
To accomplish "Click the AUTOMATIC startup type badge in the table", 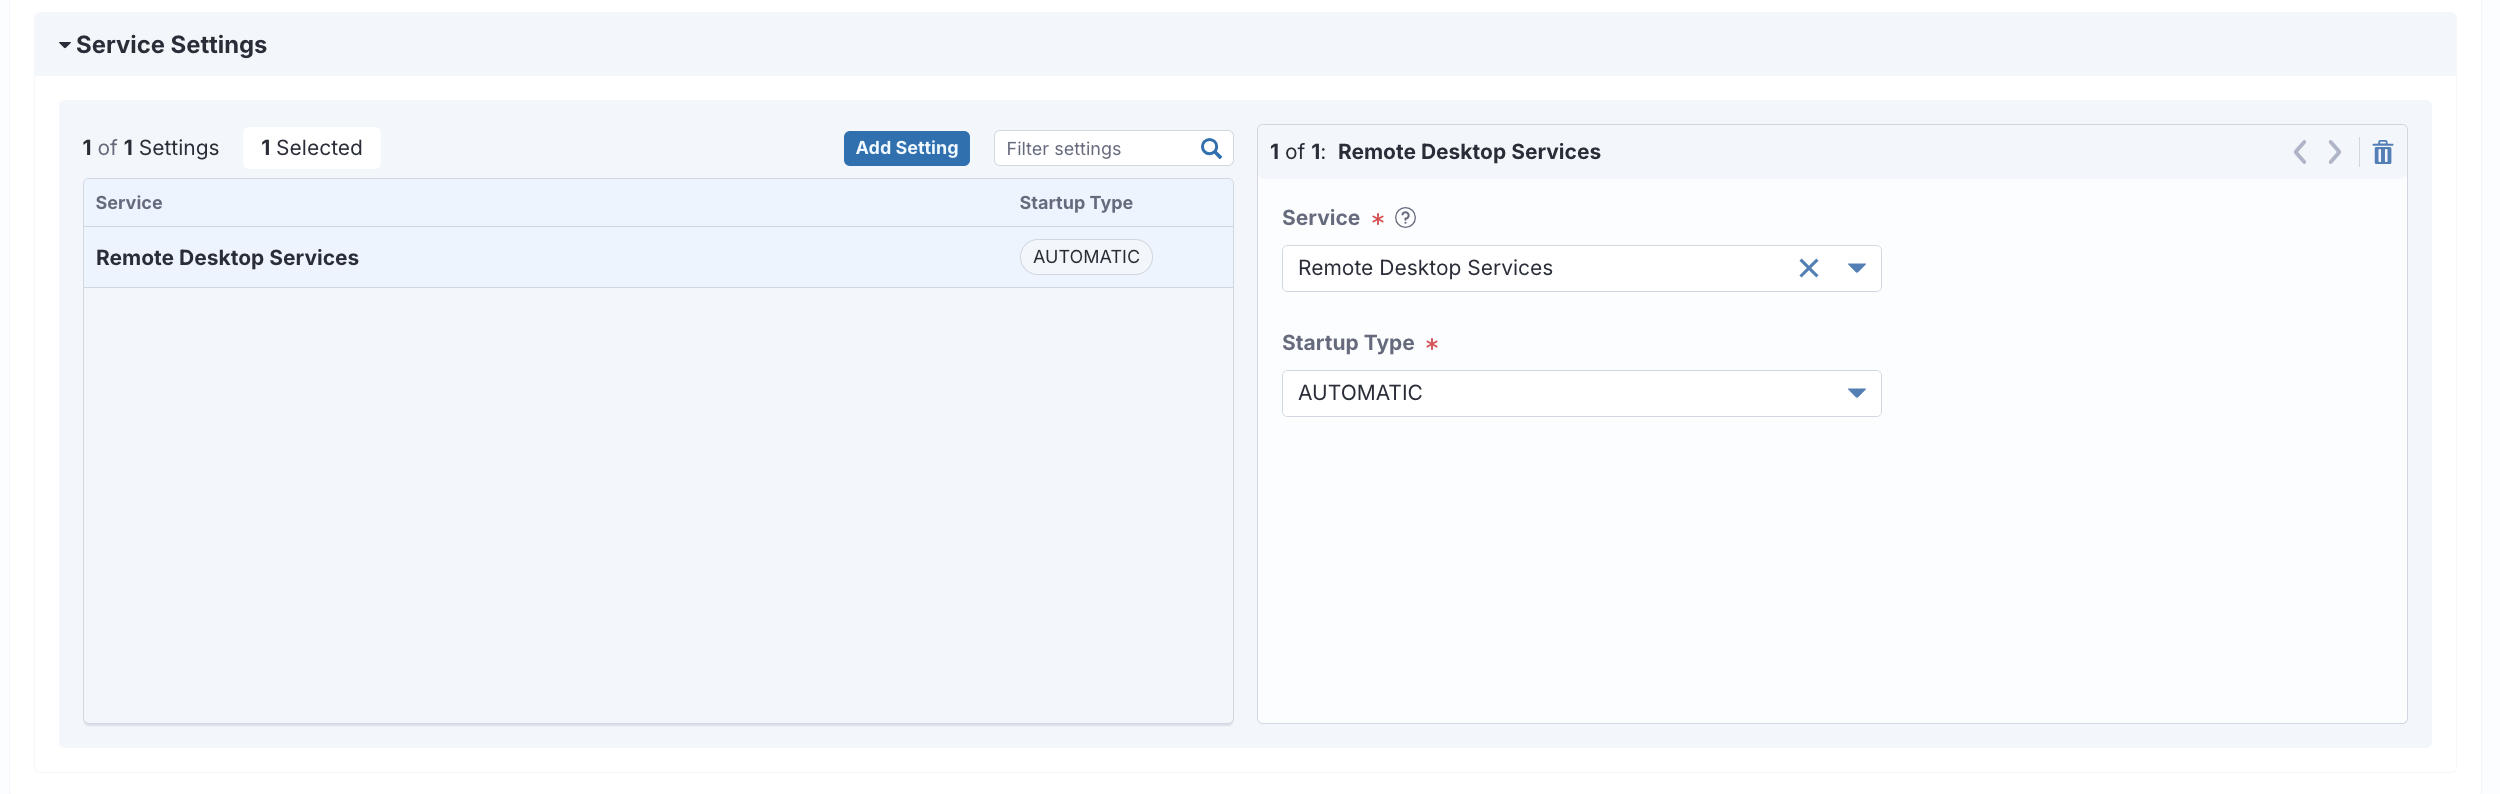I will (x=1085, y=257).
